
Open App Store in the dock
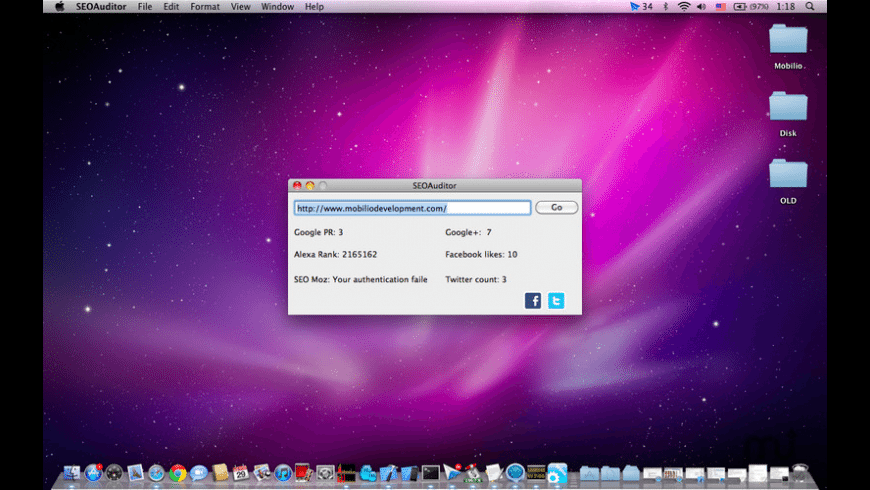93,473
